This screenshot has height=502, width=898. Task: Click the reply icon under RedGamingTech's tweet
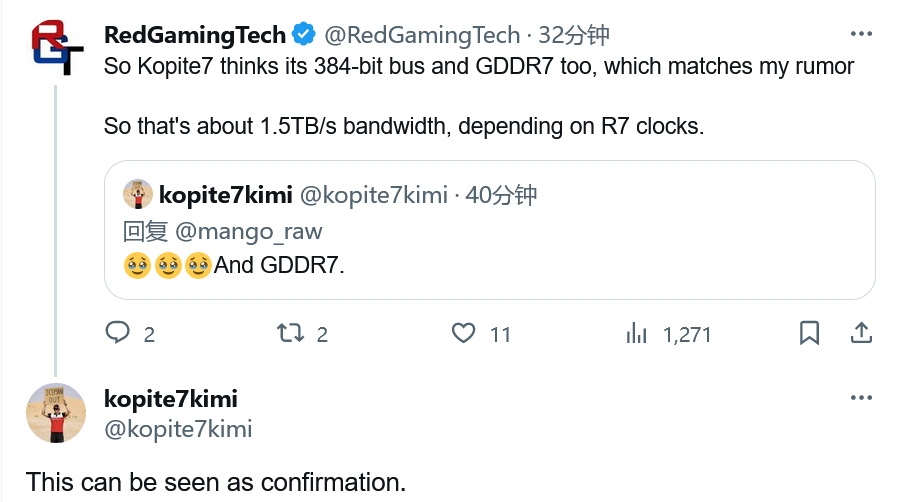coord(118,333)
